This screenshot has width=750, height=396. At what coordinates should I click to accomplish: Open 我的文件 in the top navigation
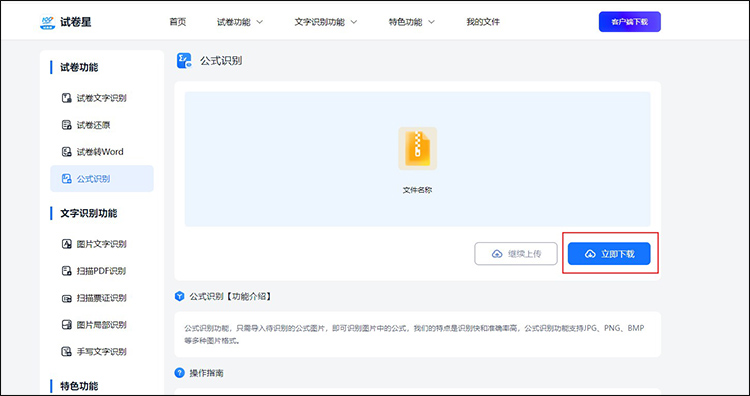tap(483, 22)
